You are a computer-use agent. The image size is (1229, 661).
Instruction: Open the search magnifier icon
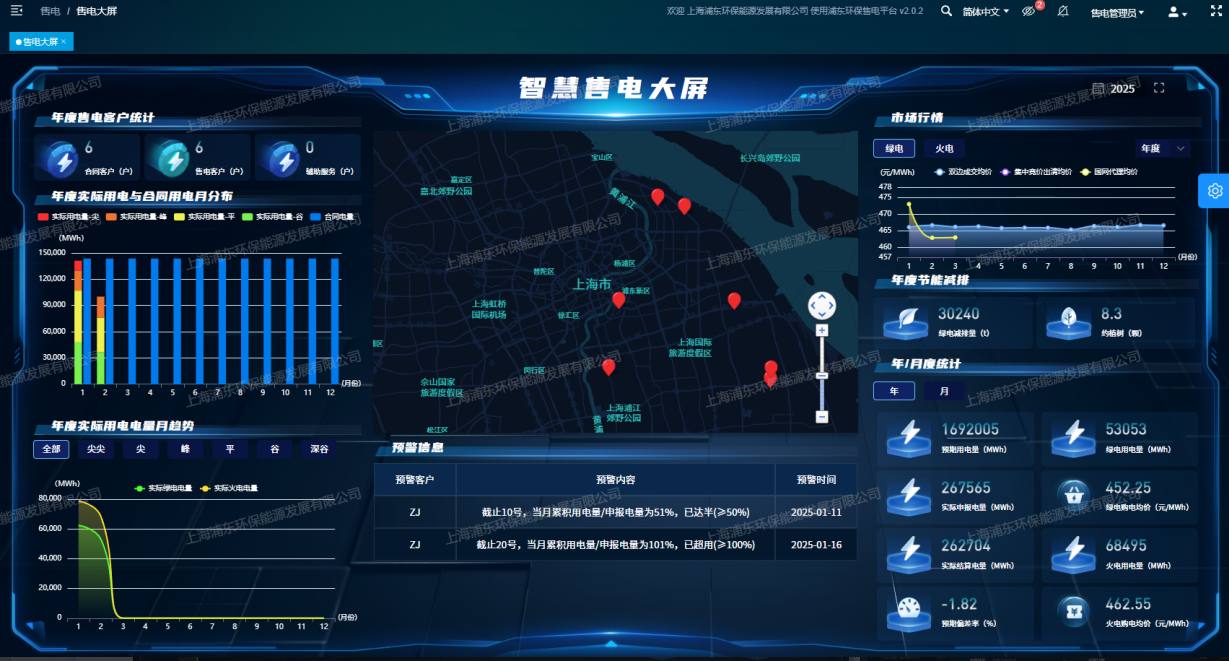point(946,11)
